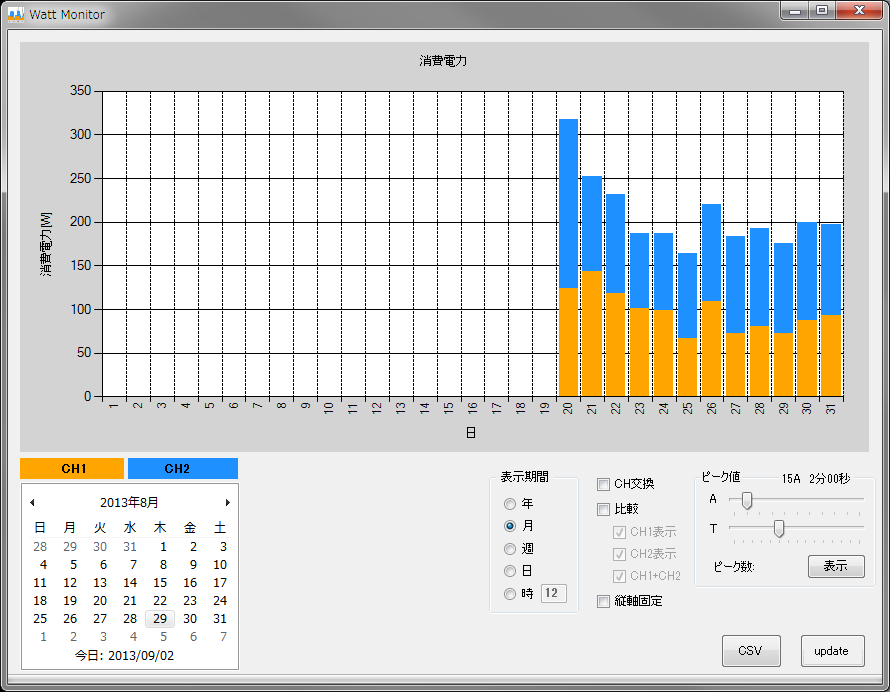Maximize the Watt Monitor window
Viewport: 890px width, 692px height.
point(821,11)
